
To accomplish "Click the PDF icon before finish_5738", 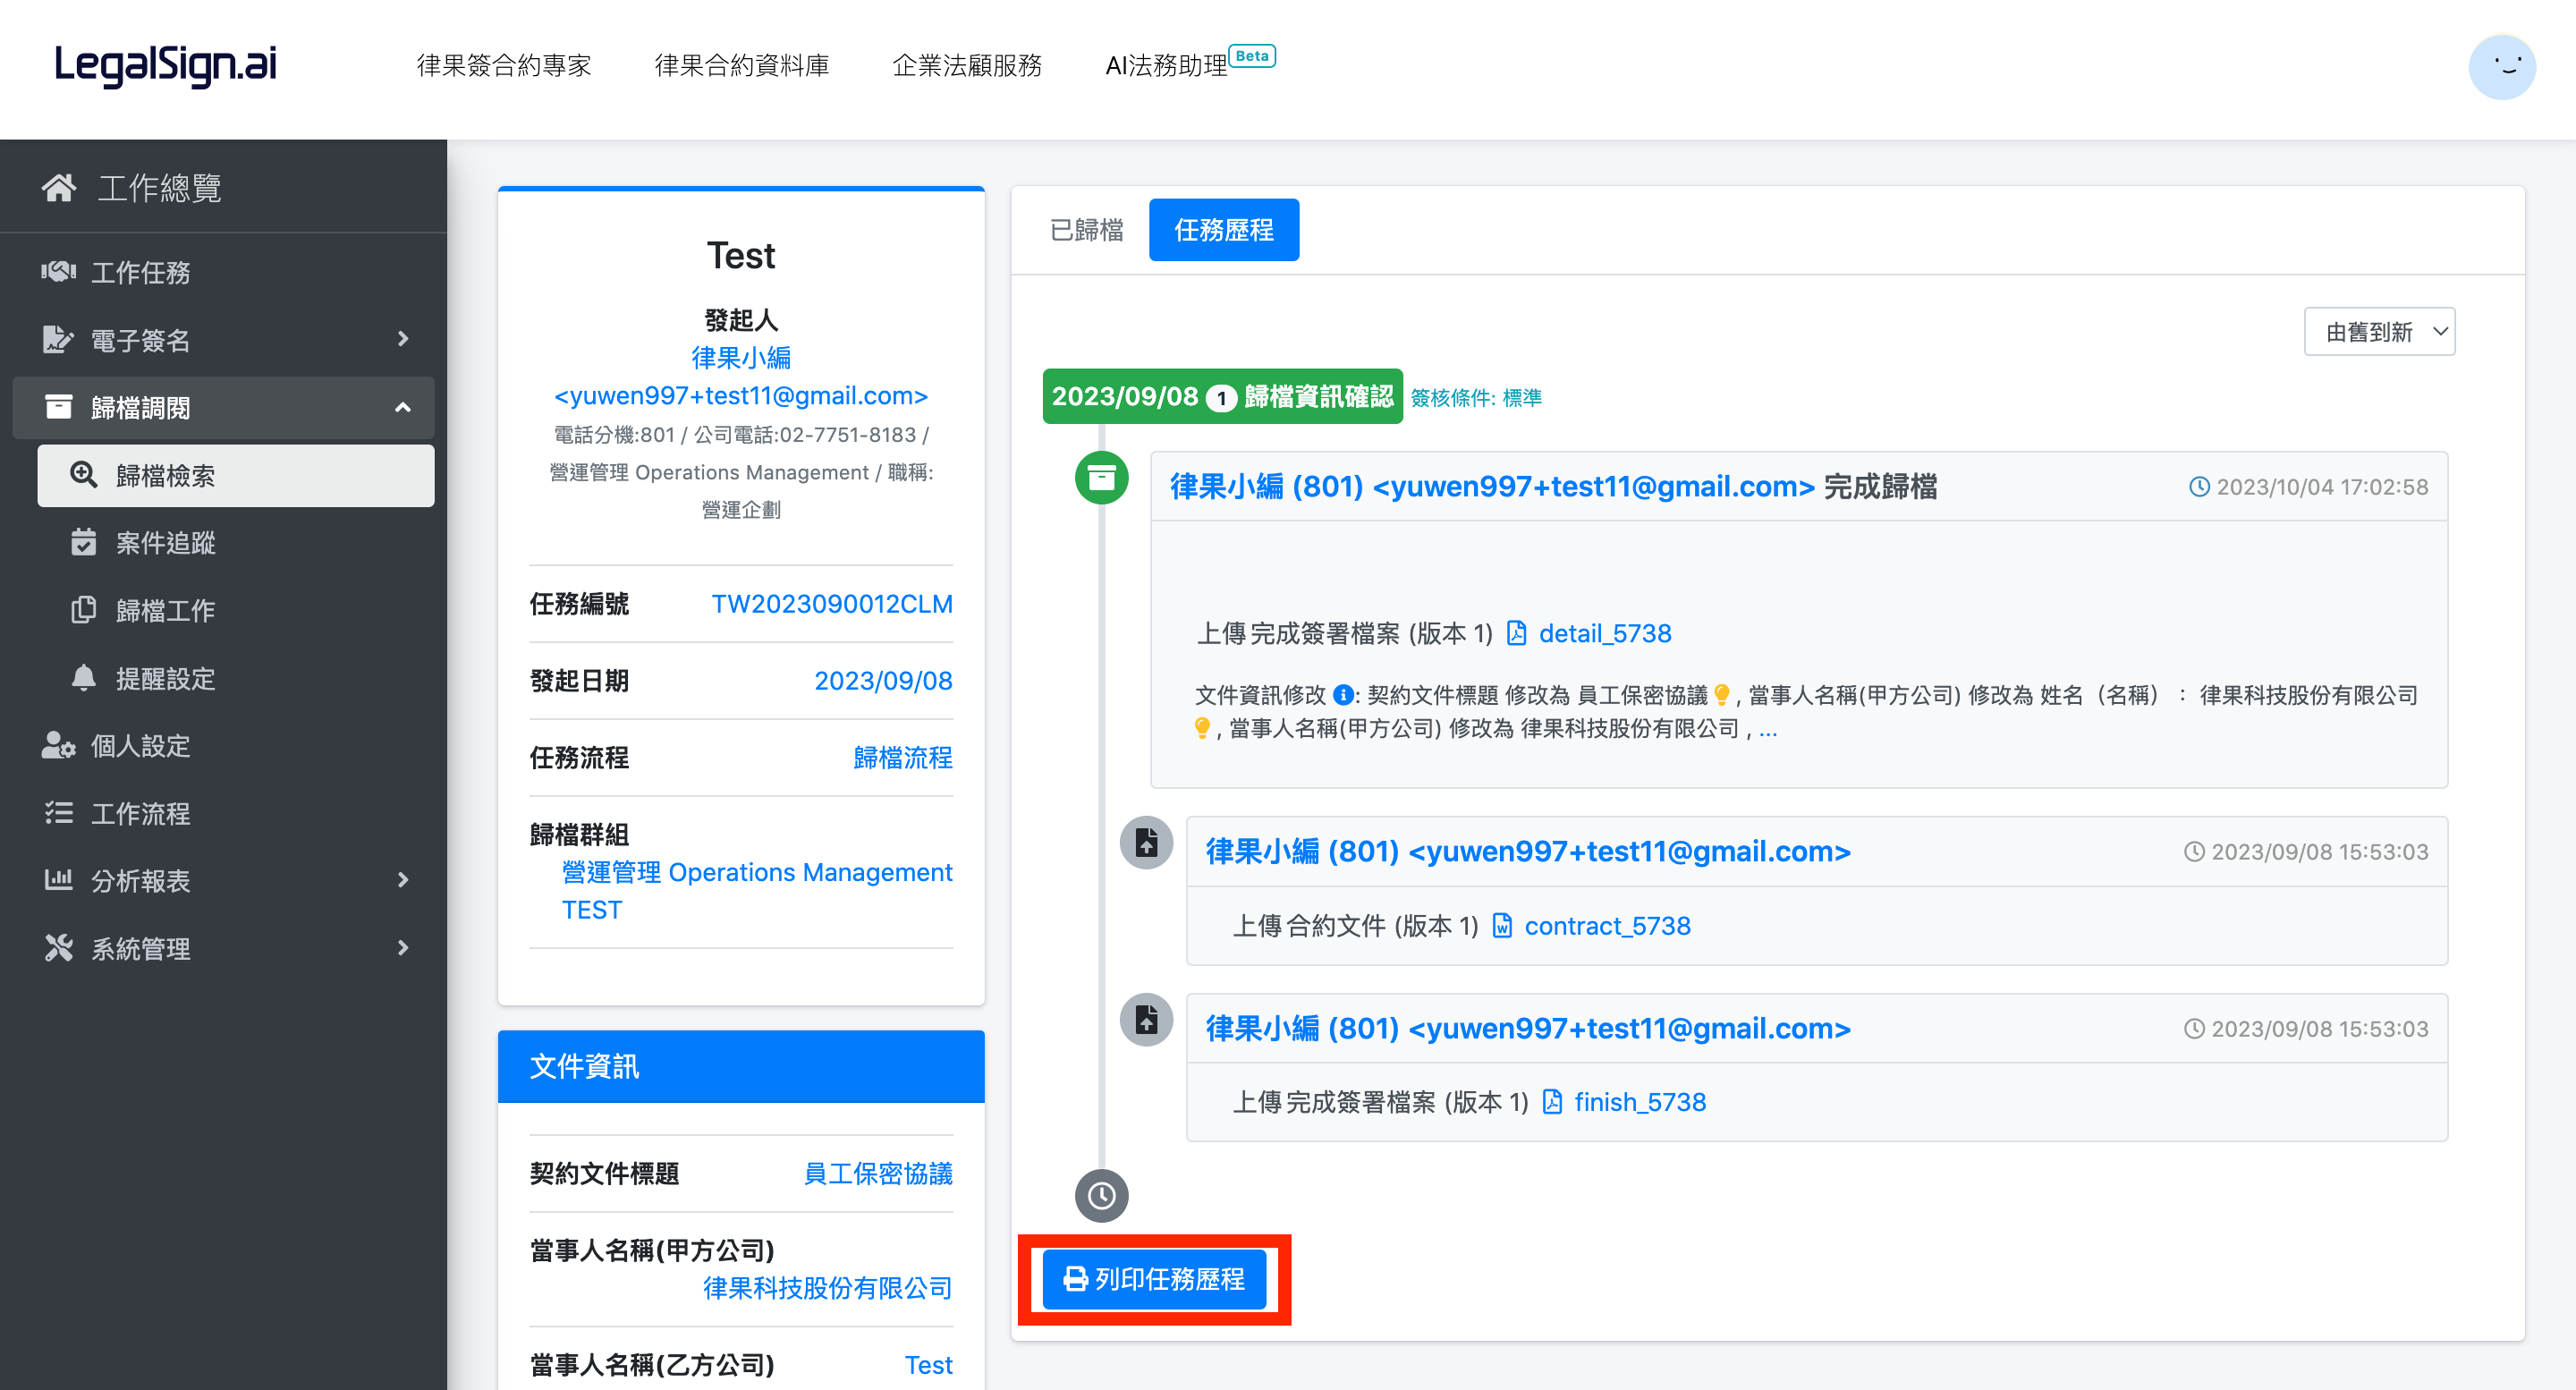I will (1552, 1102).
